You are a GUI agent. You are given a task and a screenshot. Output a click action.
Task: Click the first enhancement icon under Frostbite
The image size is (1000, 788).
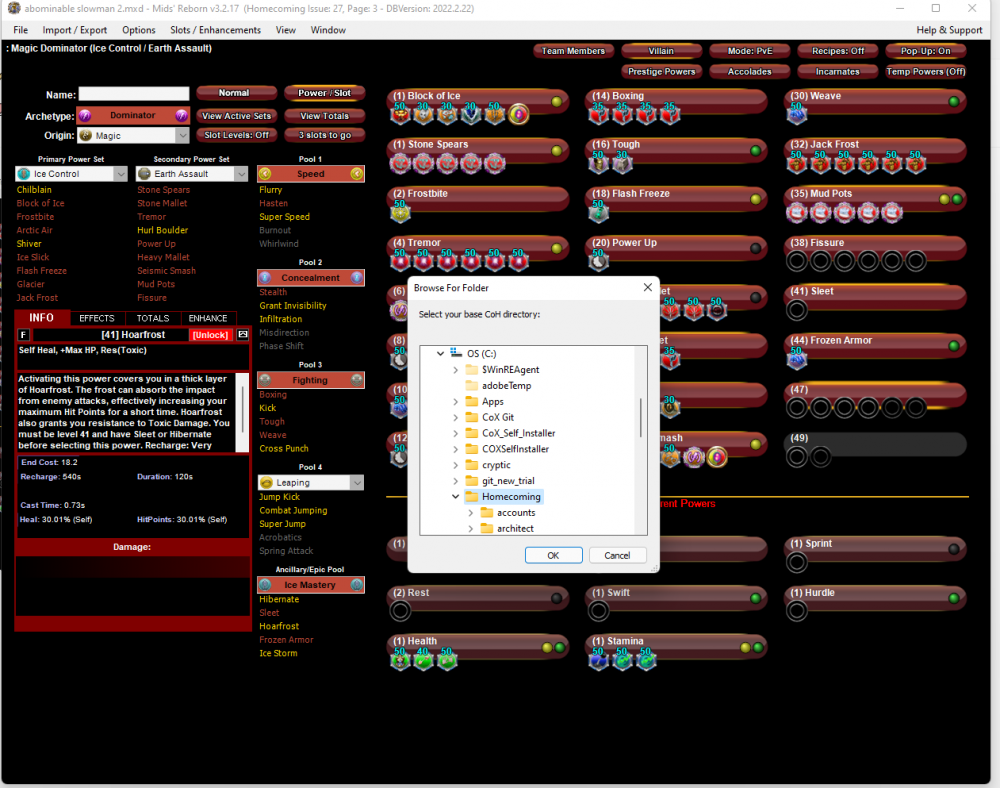400,212
